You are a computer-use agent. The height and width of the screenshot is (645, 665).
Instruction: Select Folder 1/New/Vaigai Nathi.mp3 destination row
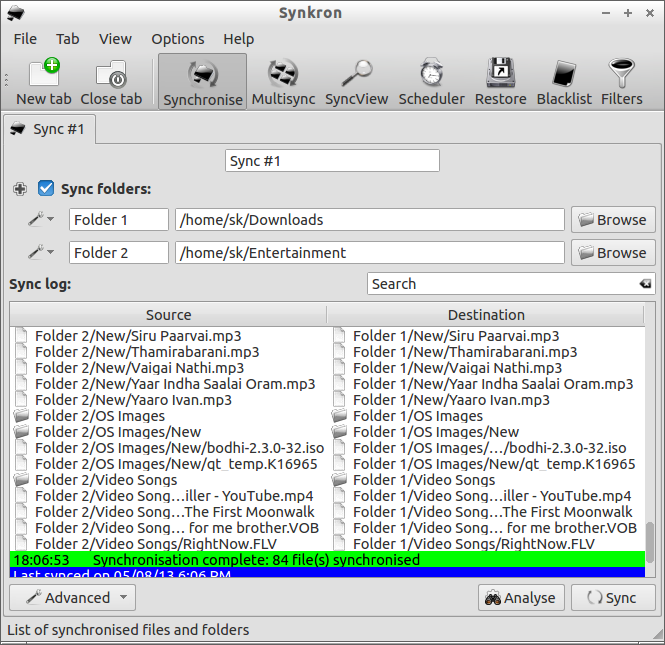[x=486, y=368]
